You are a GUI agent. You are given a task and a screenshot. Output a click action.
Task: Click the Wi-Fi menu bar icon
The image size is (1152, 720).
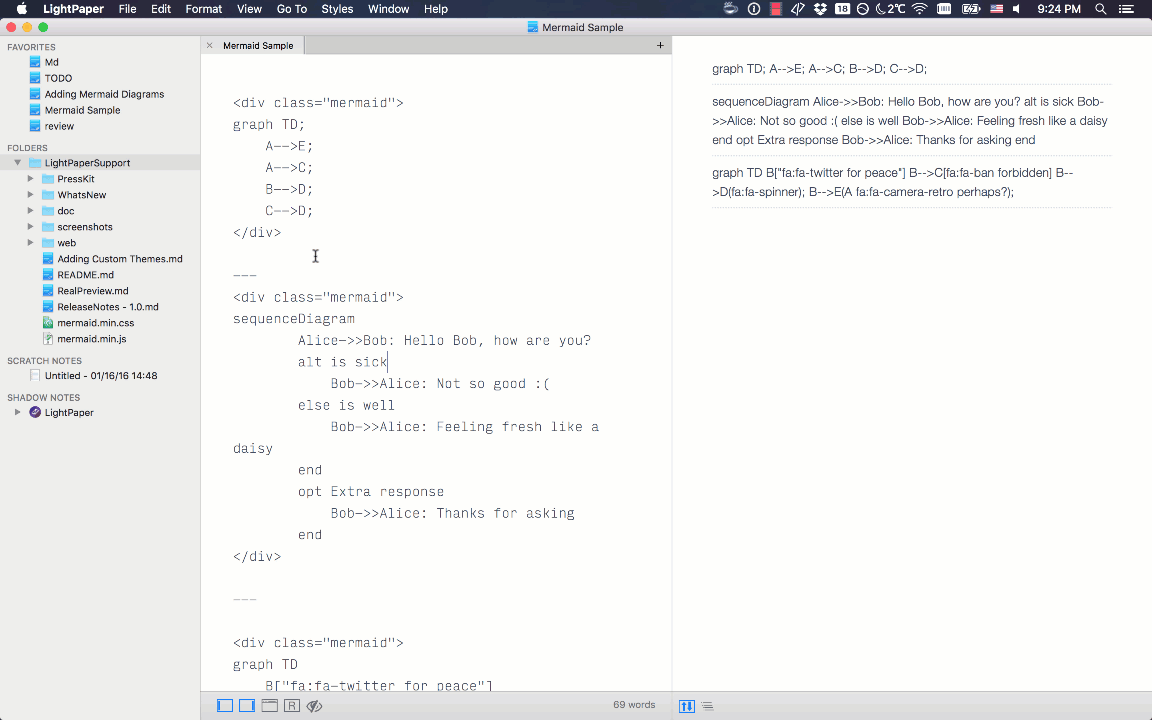click(919, 9)
